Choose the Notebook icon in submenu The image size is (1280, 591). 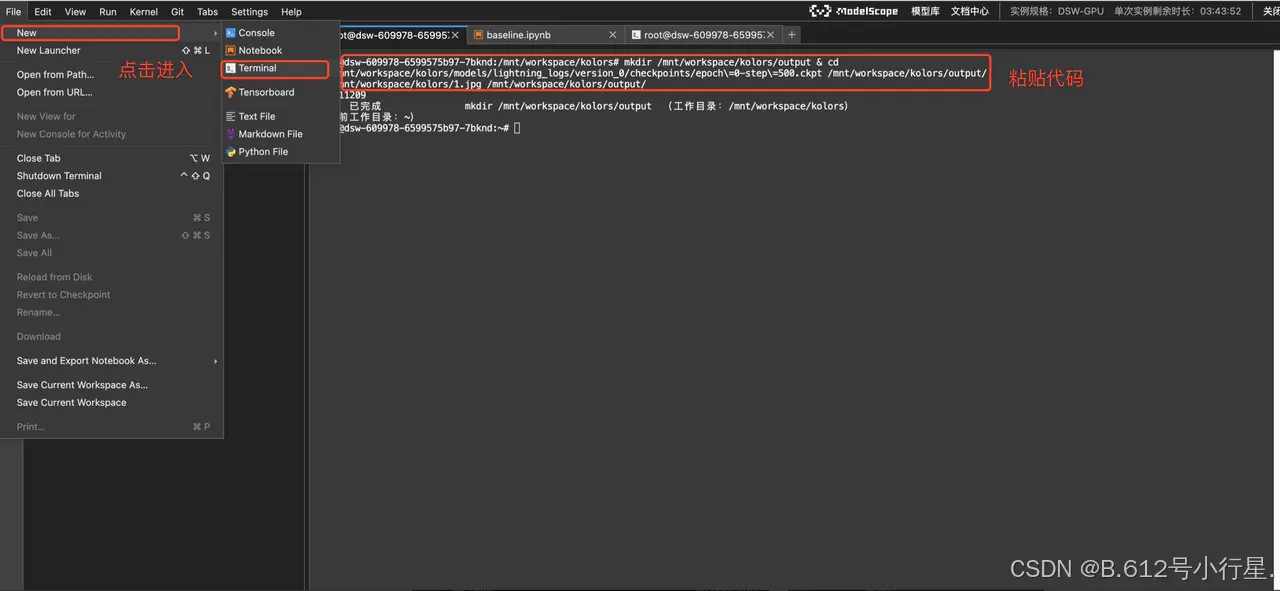[231, 50]
